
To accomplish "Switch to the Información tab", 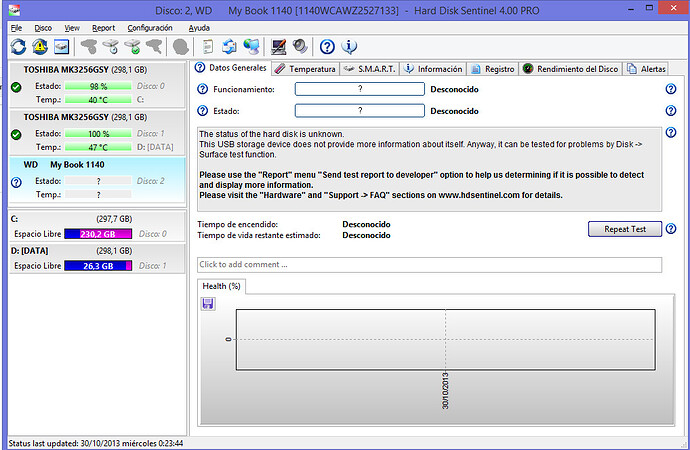I will [433, 69].
